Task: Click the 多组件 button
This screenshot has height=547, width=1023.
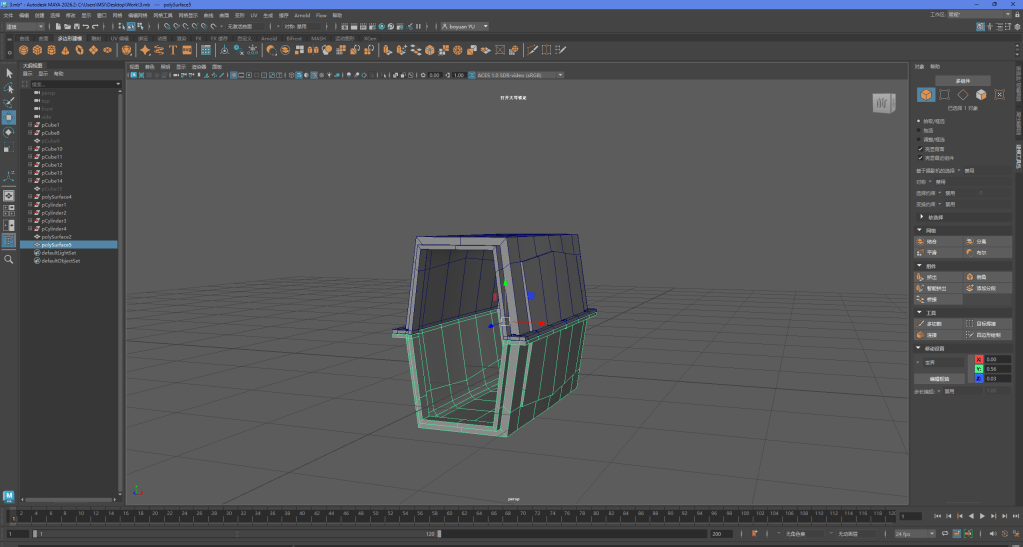Action: click(964, 80)
